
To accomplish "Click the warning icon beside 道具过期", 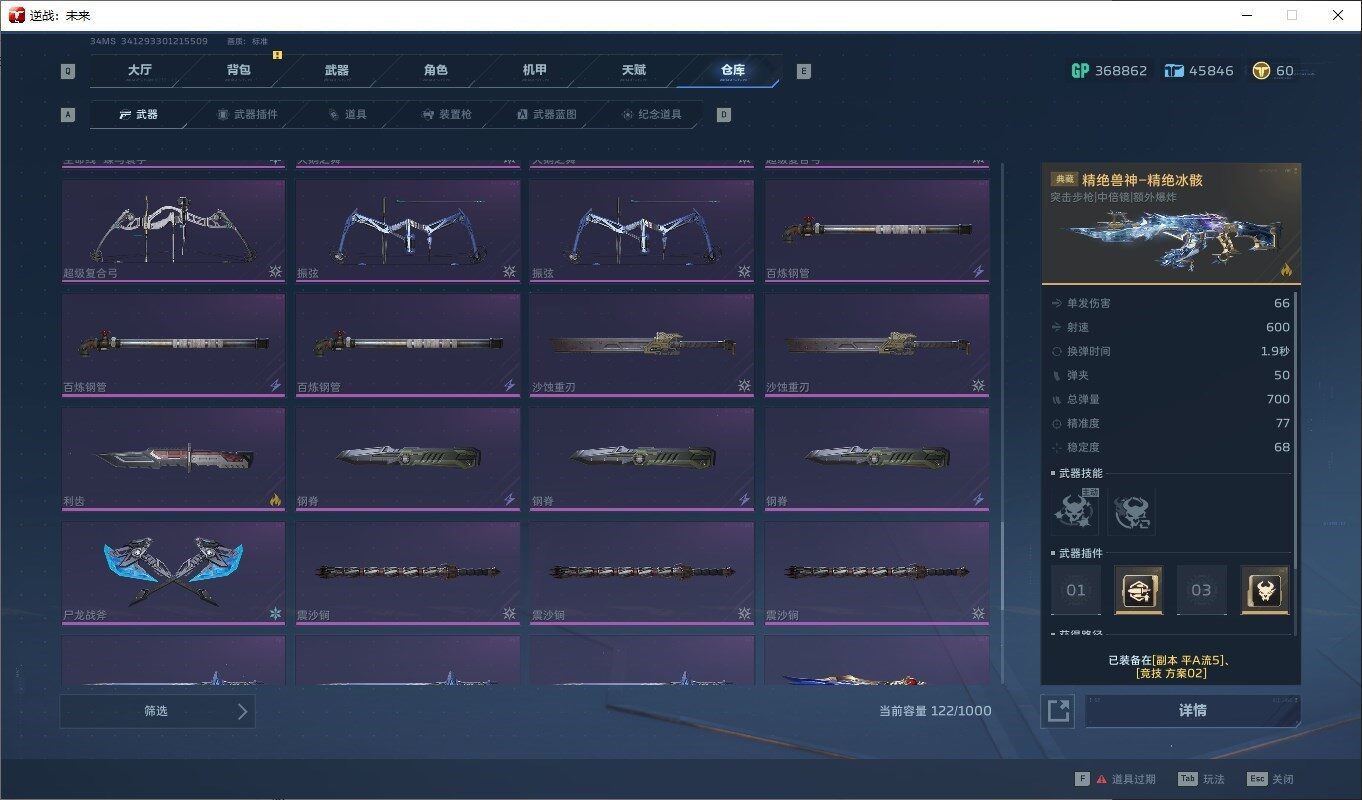I will (x=1101, y=779).
